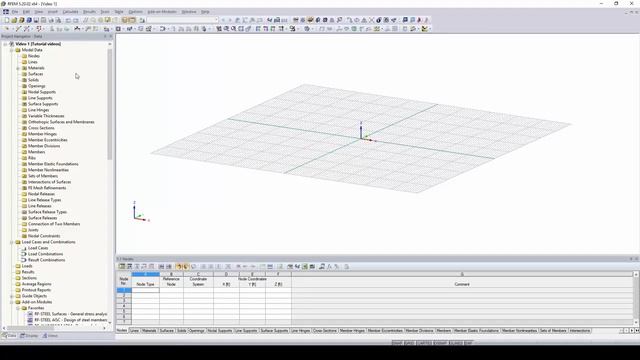The height and width of the screenshot is (360, 640).
Task: Open the Insert menu
Action: (53, 12)
